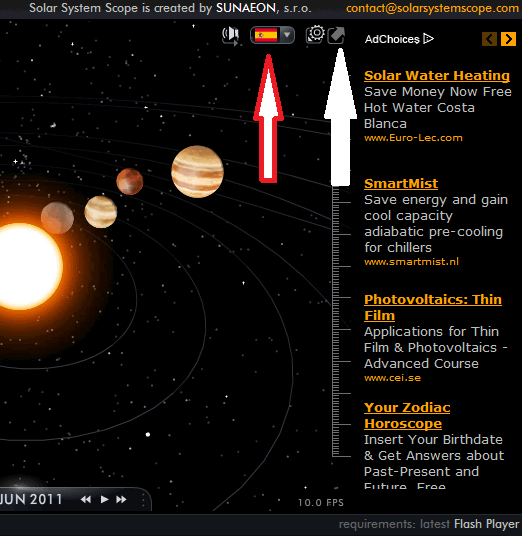This screenshot has width=522, height=536.
Task: Click the Spanish flag language selector
Action: (266, 35)
